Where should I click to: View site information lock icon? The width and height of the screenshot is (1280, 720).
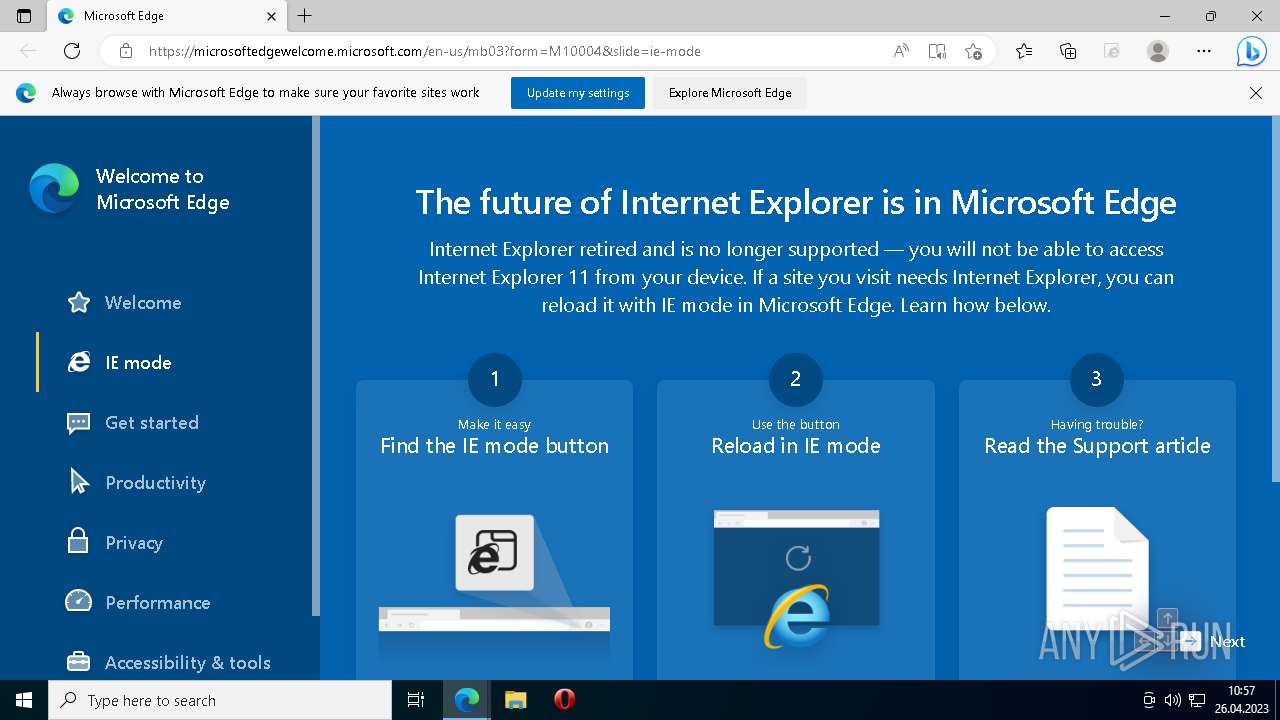[x=126, y=51]
